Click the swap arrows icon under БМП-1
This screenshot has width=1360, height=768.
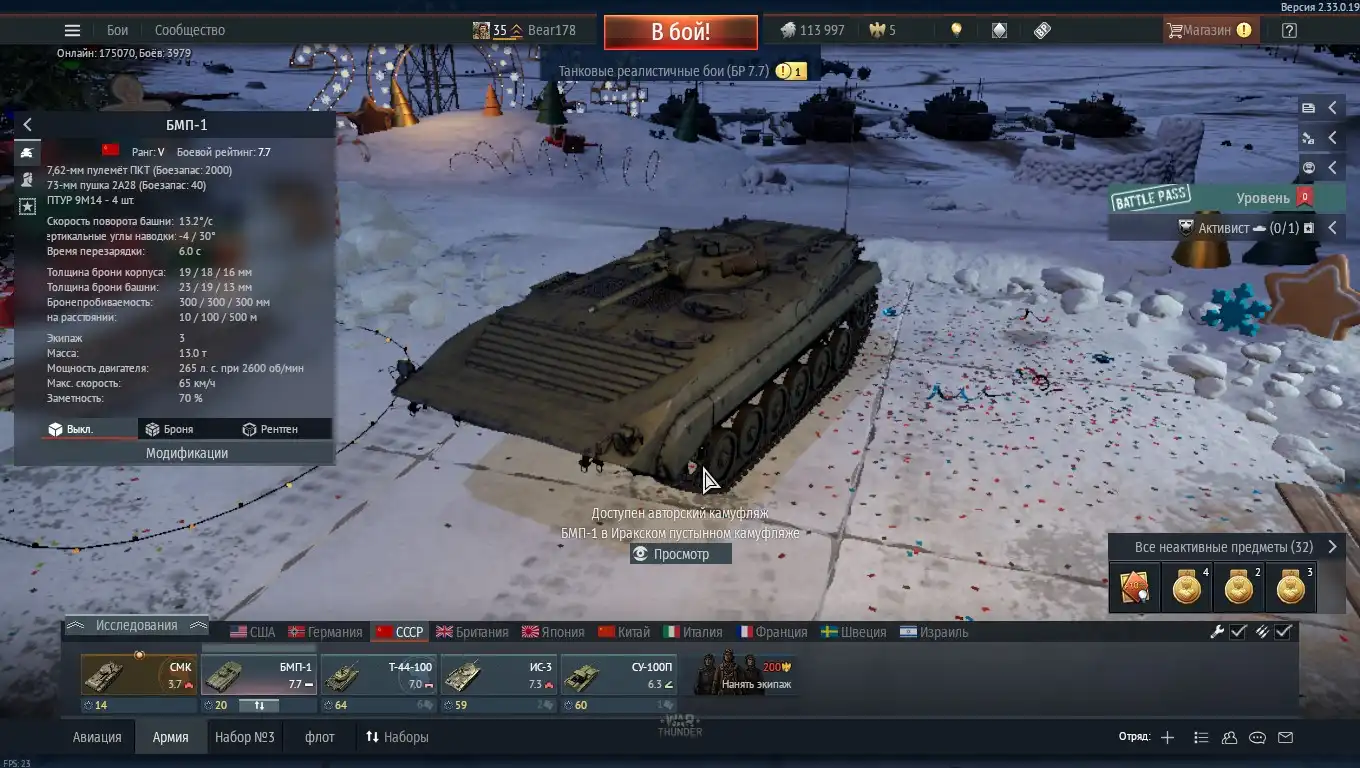point(259,705)
